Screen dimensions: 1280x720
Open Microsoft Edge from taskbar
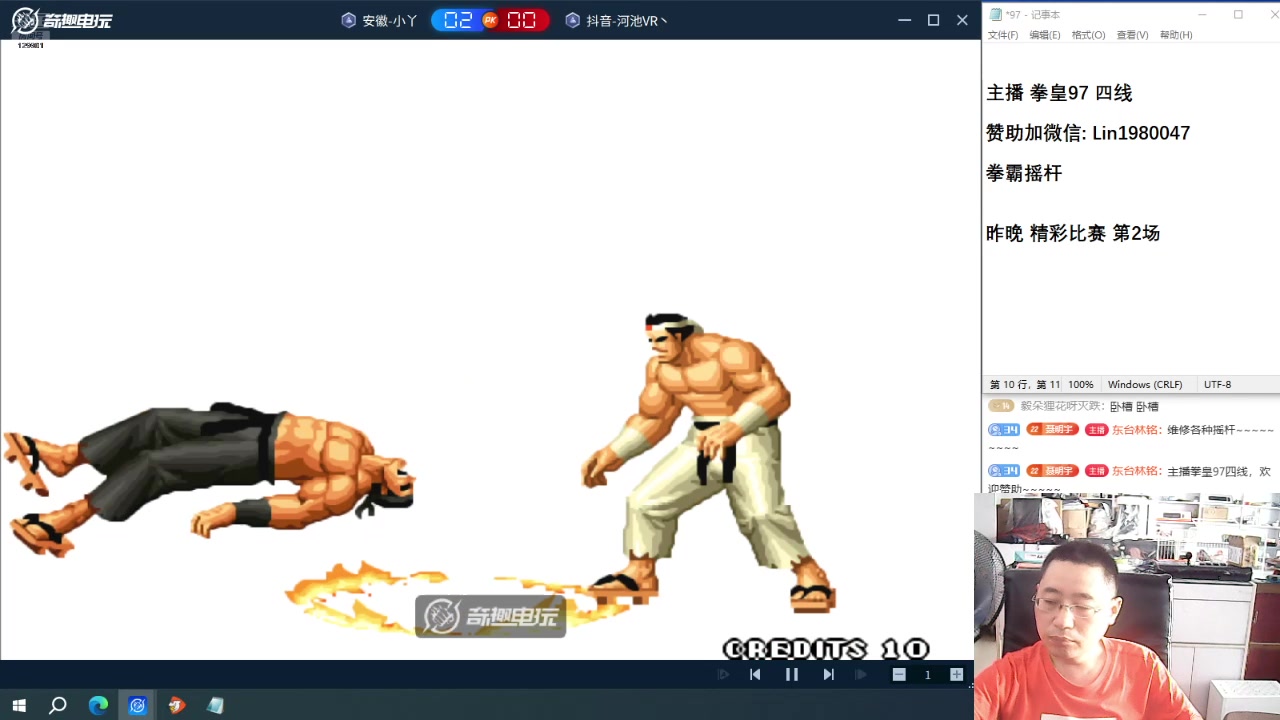[98, 705]
